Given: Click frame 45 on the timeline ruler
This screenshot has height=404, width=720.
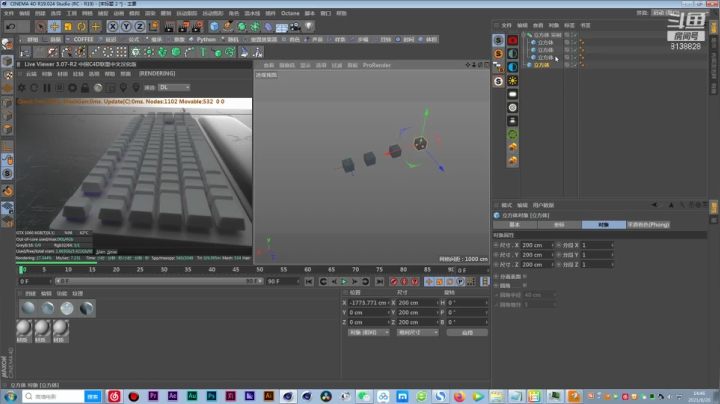Looking at the screenshot, I should pyautogui.click(x=236, y=270).
